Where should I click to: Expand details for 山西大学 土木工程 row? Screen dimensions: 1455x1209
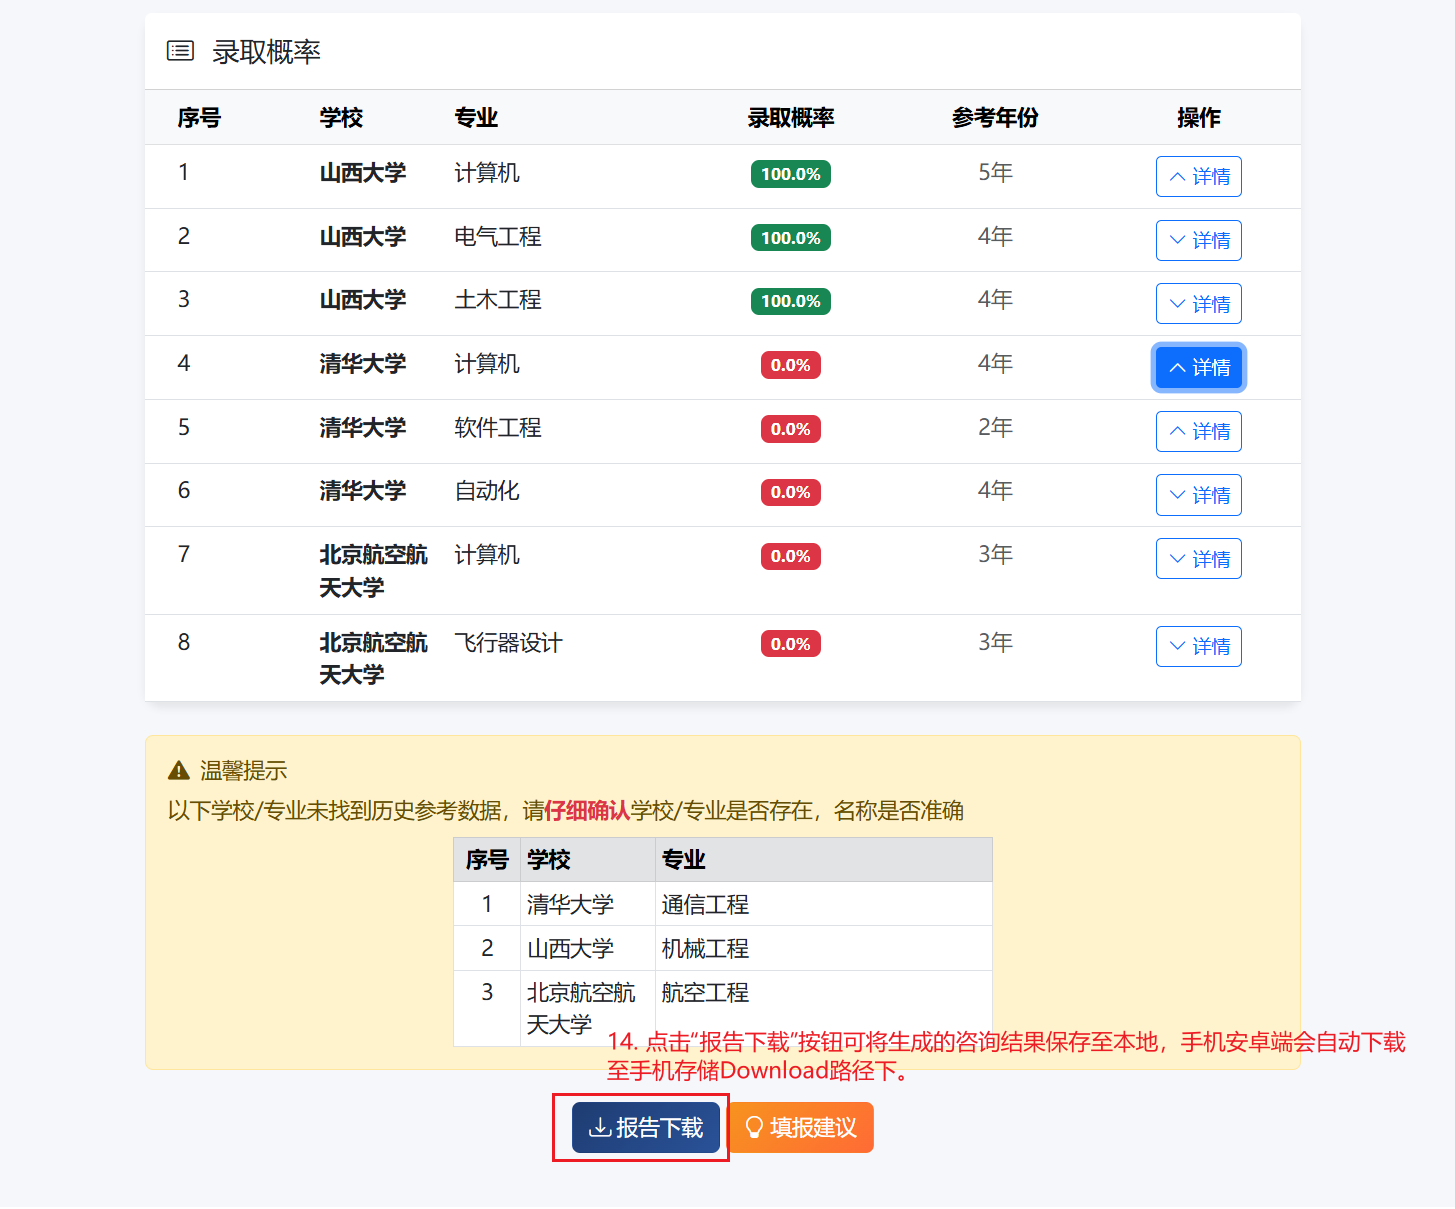pos(1198,304)
